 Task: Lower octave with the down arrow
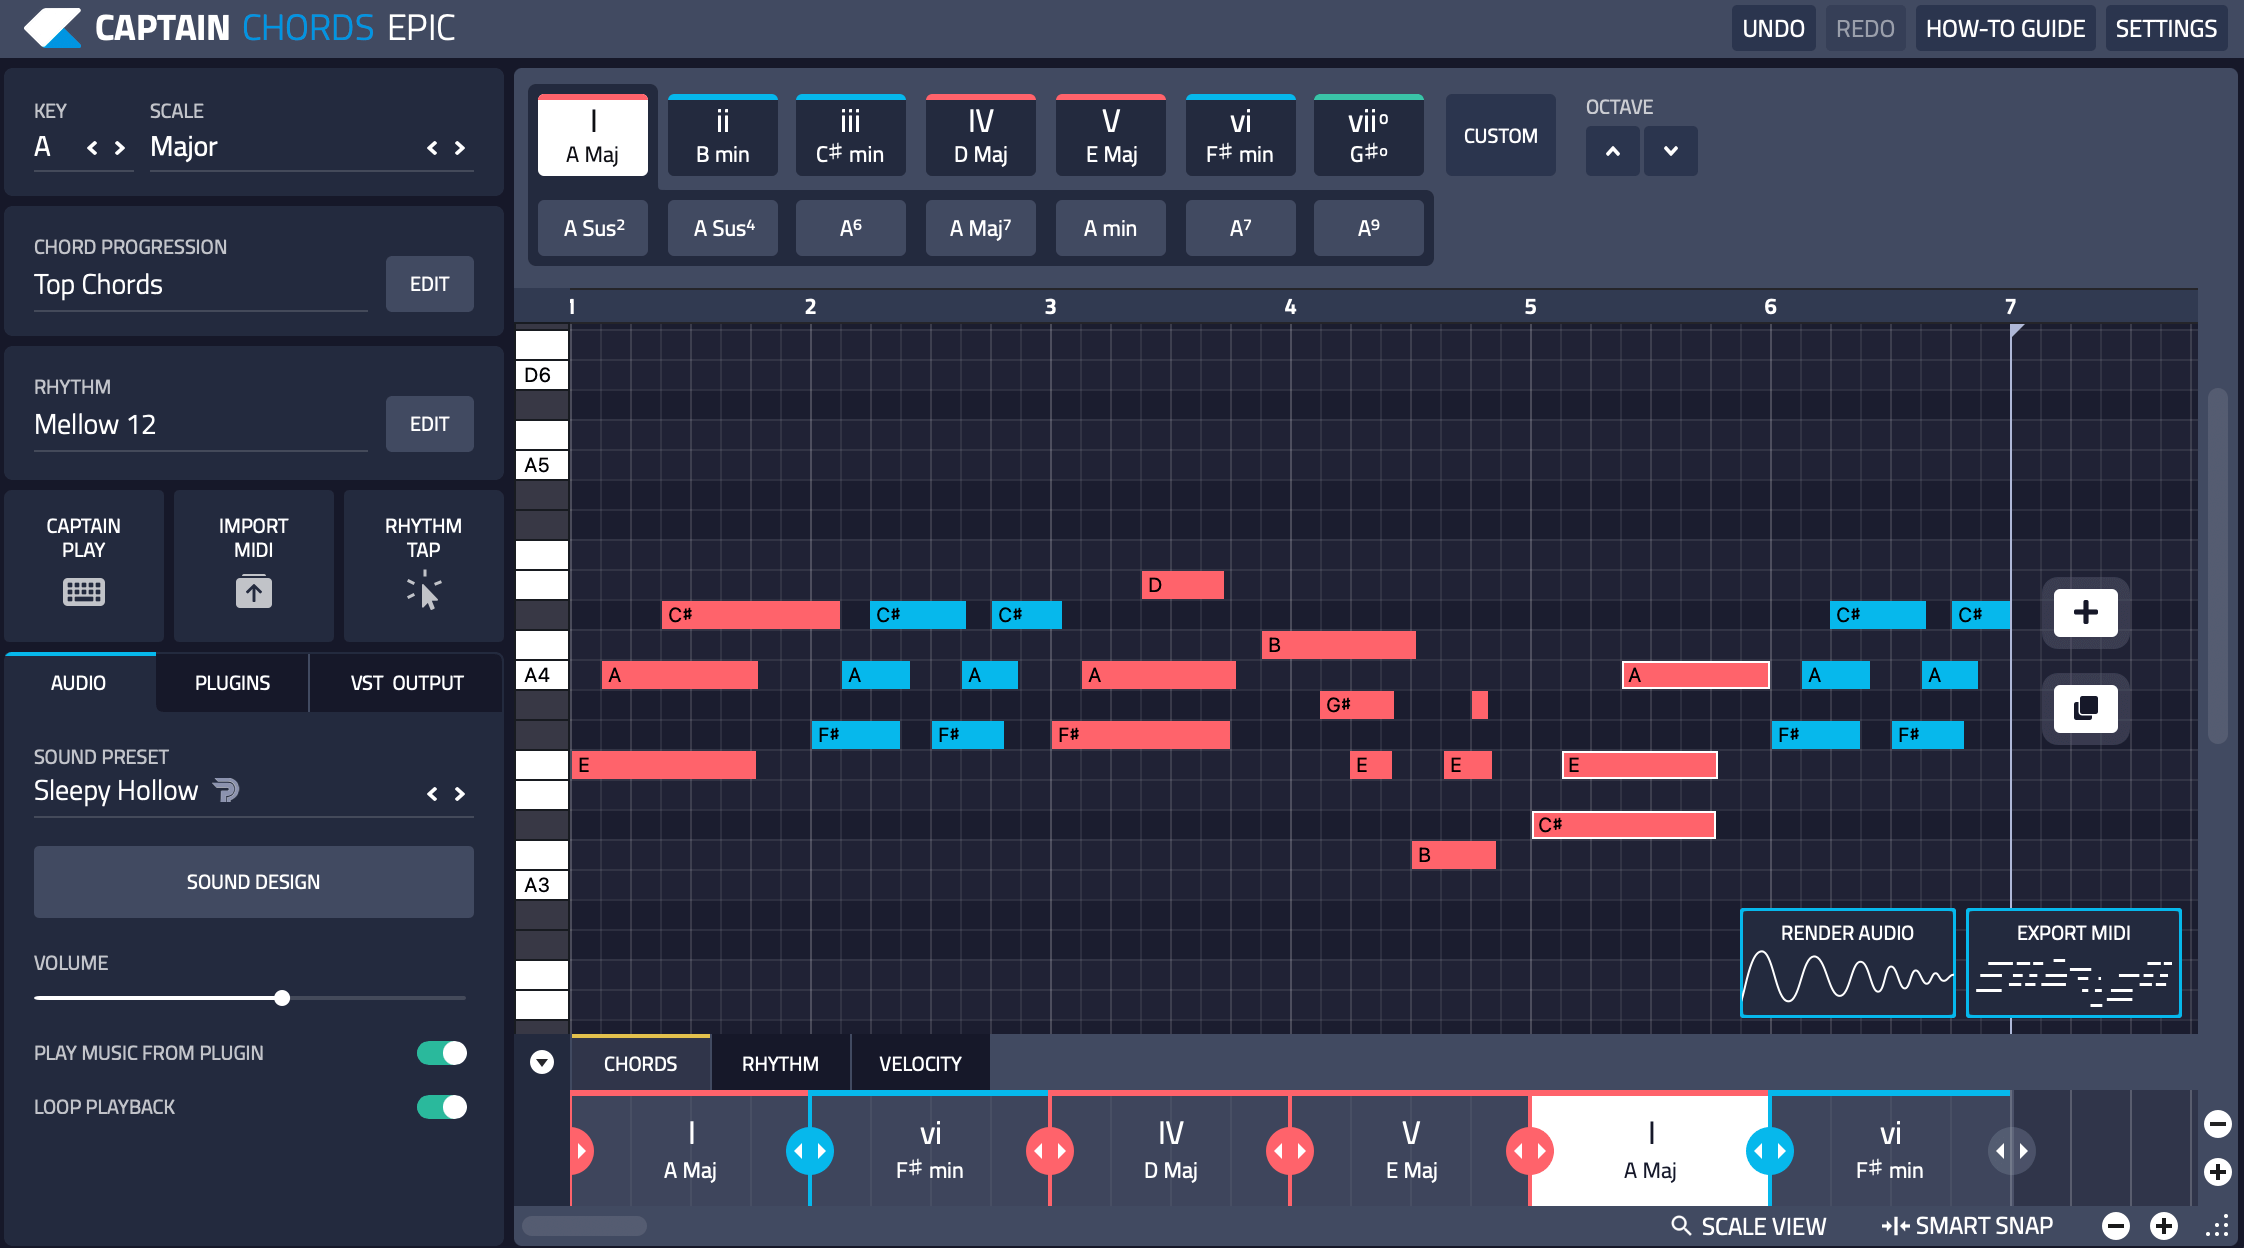1670,151
